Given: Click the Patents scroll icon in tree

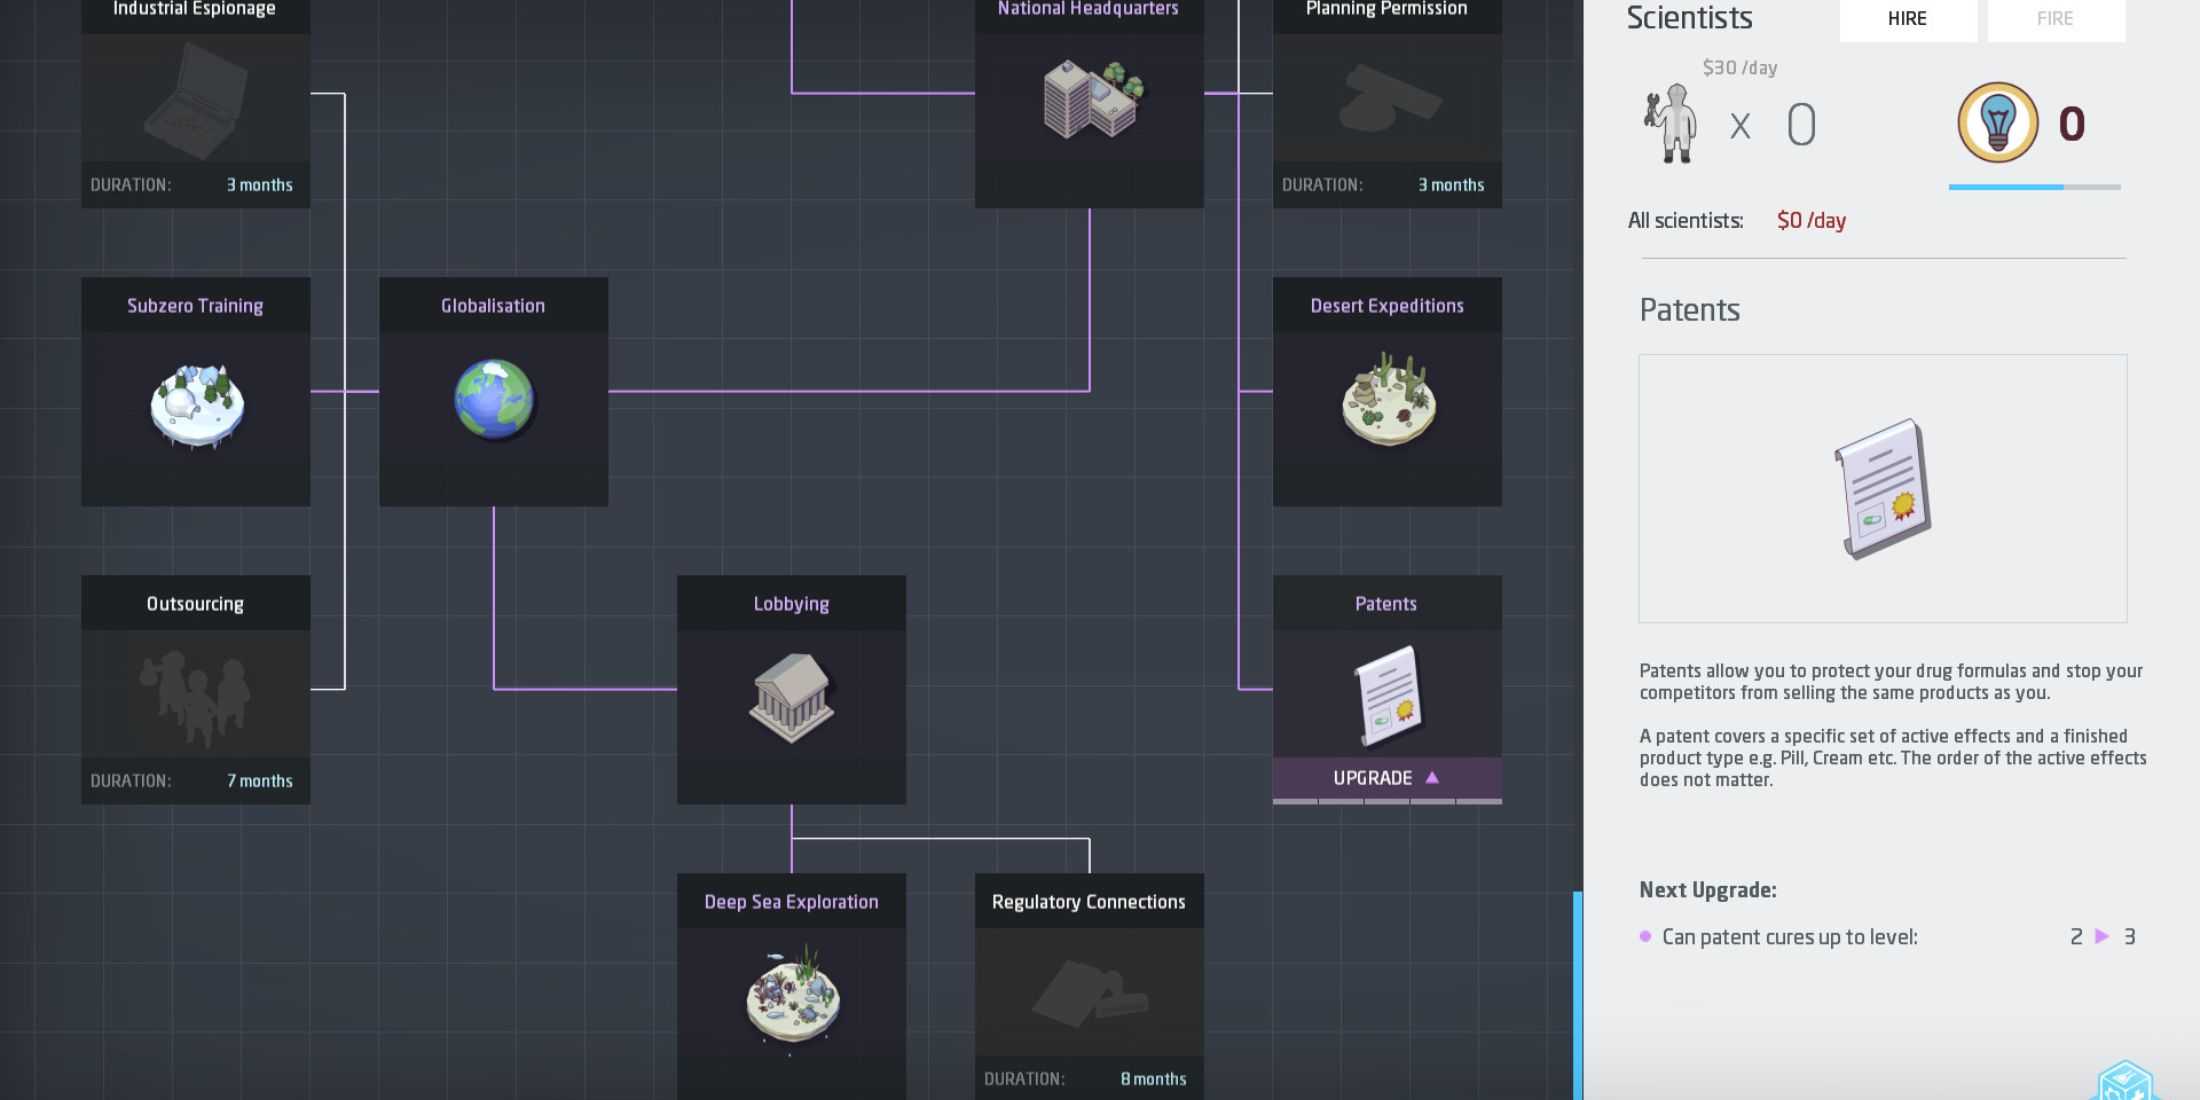Looking at the screenshot, I should tap(1388, 696).
